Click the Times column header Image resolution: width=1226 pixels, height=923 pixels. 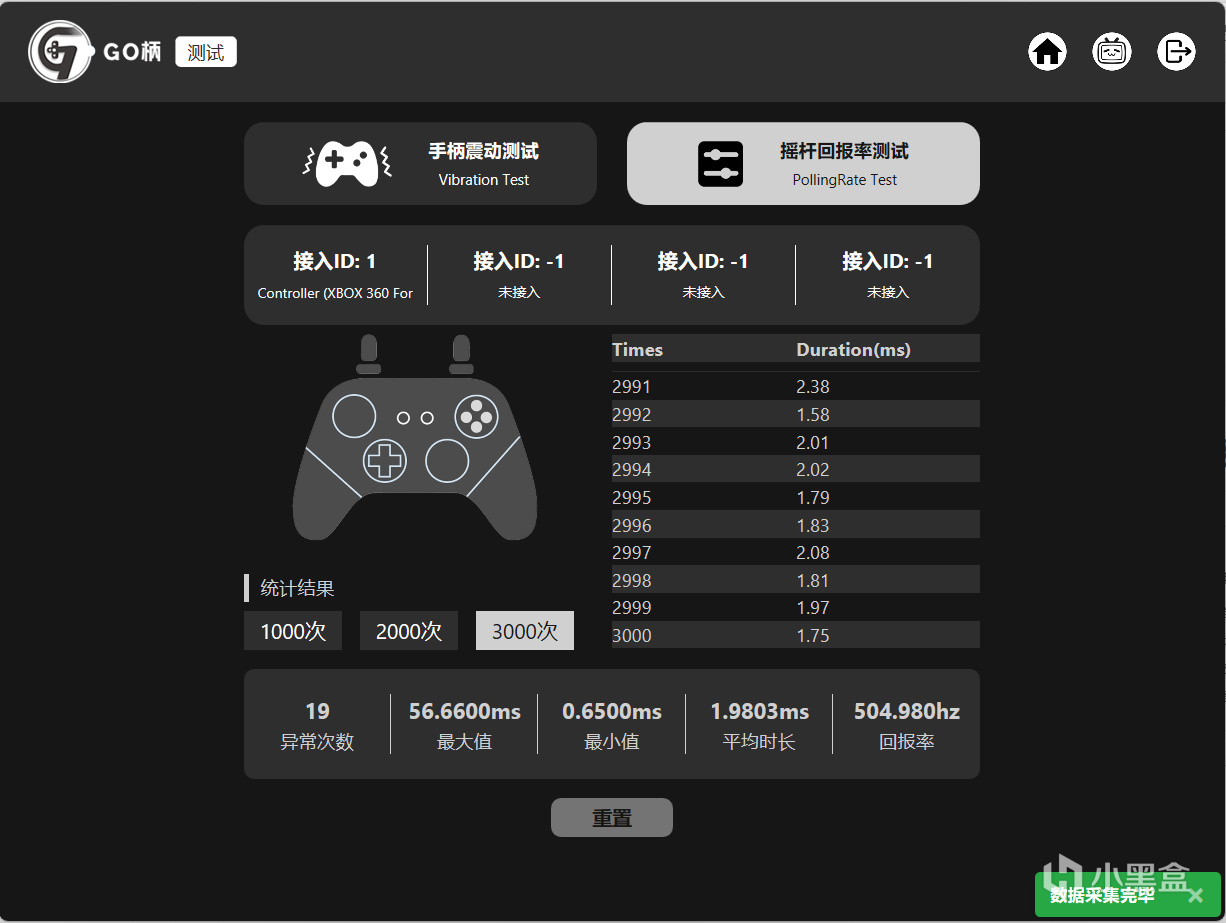[638, 350]
